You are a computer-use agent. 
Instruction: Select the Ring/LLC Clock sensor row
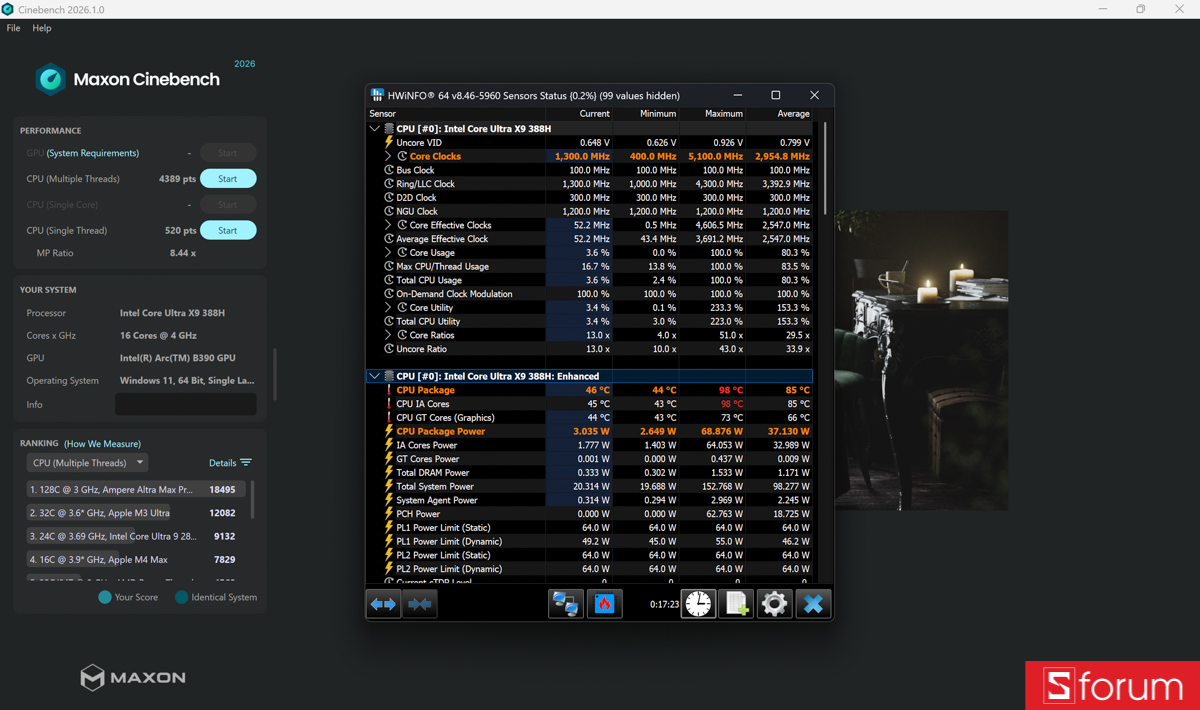590,184
